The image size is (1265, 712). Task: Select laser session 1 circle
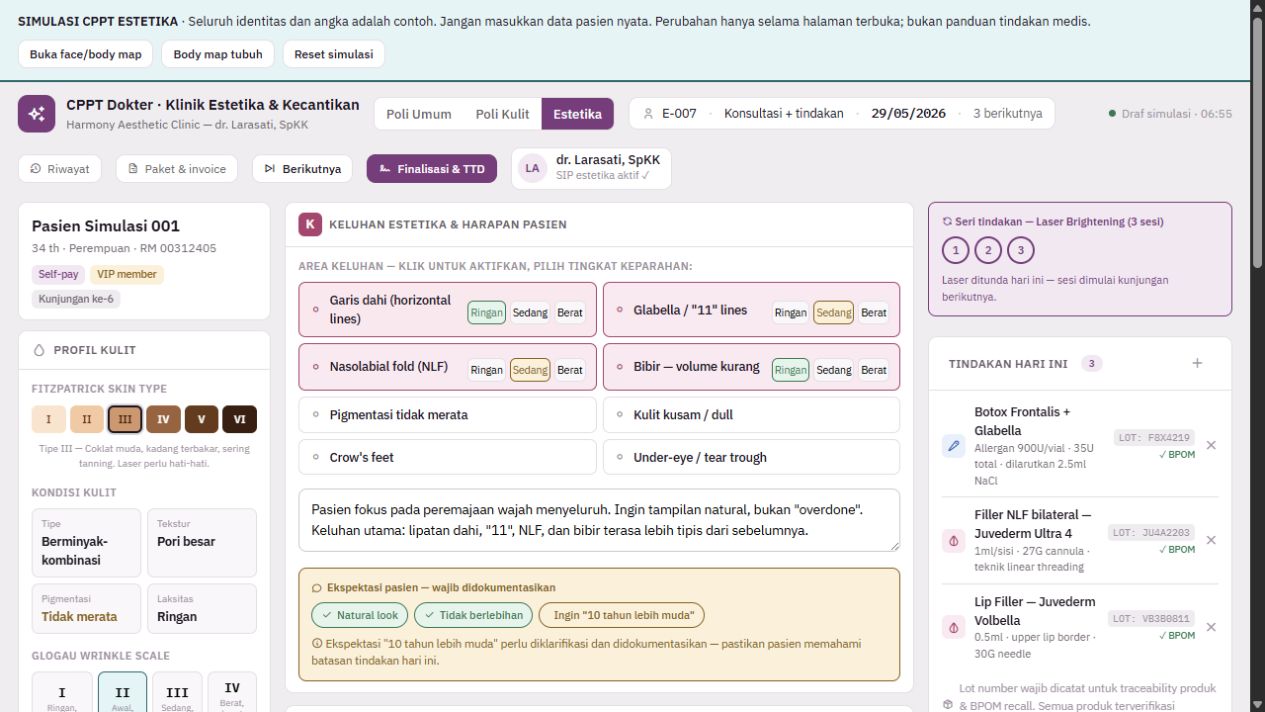pyautogui.click(x=956, y=250)
